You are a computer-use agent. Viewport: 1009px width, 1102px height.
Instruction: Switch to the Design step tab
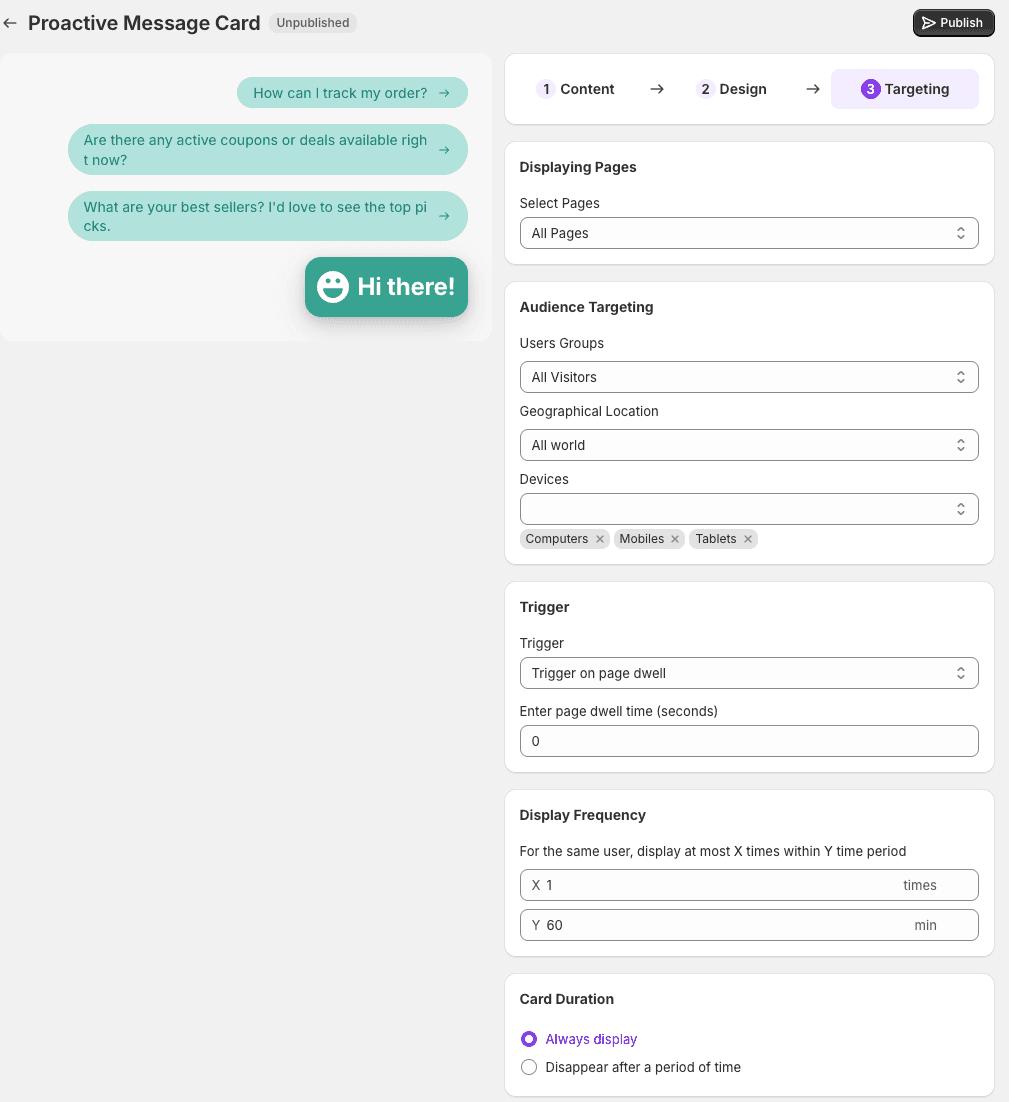pos(731,89)
